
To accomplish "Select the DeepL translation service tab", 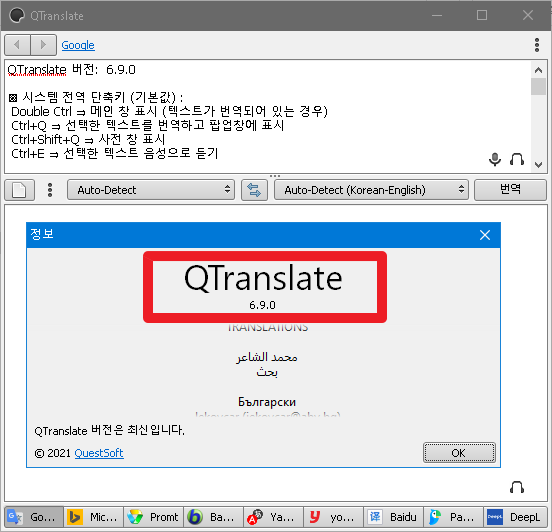I will 515,517.
